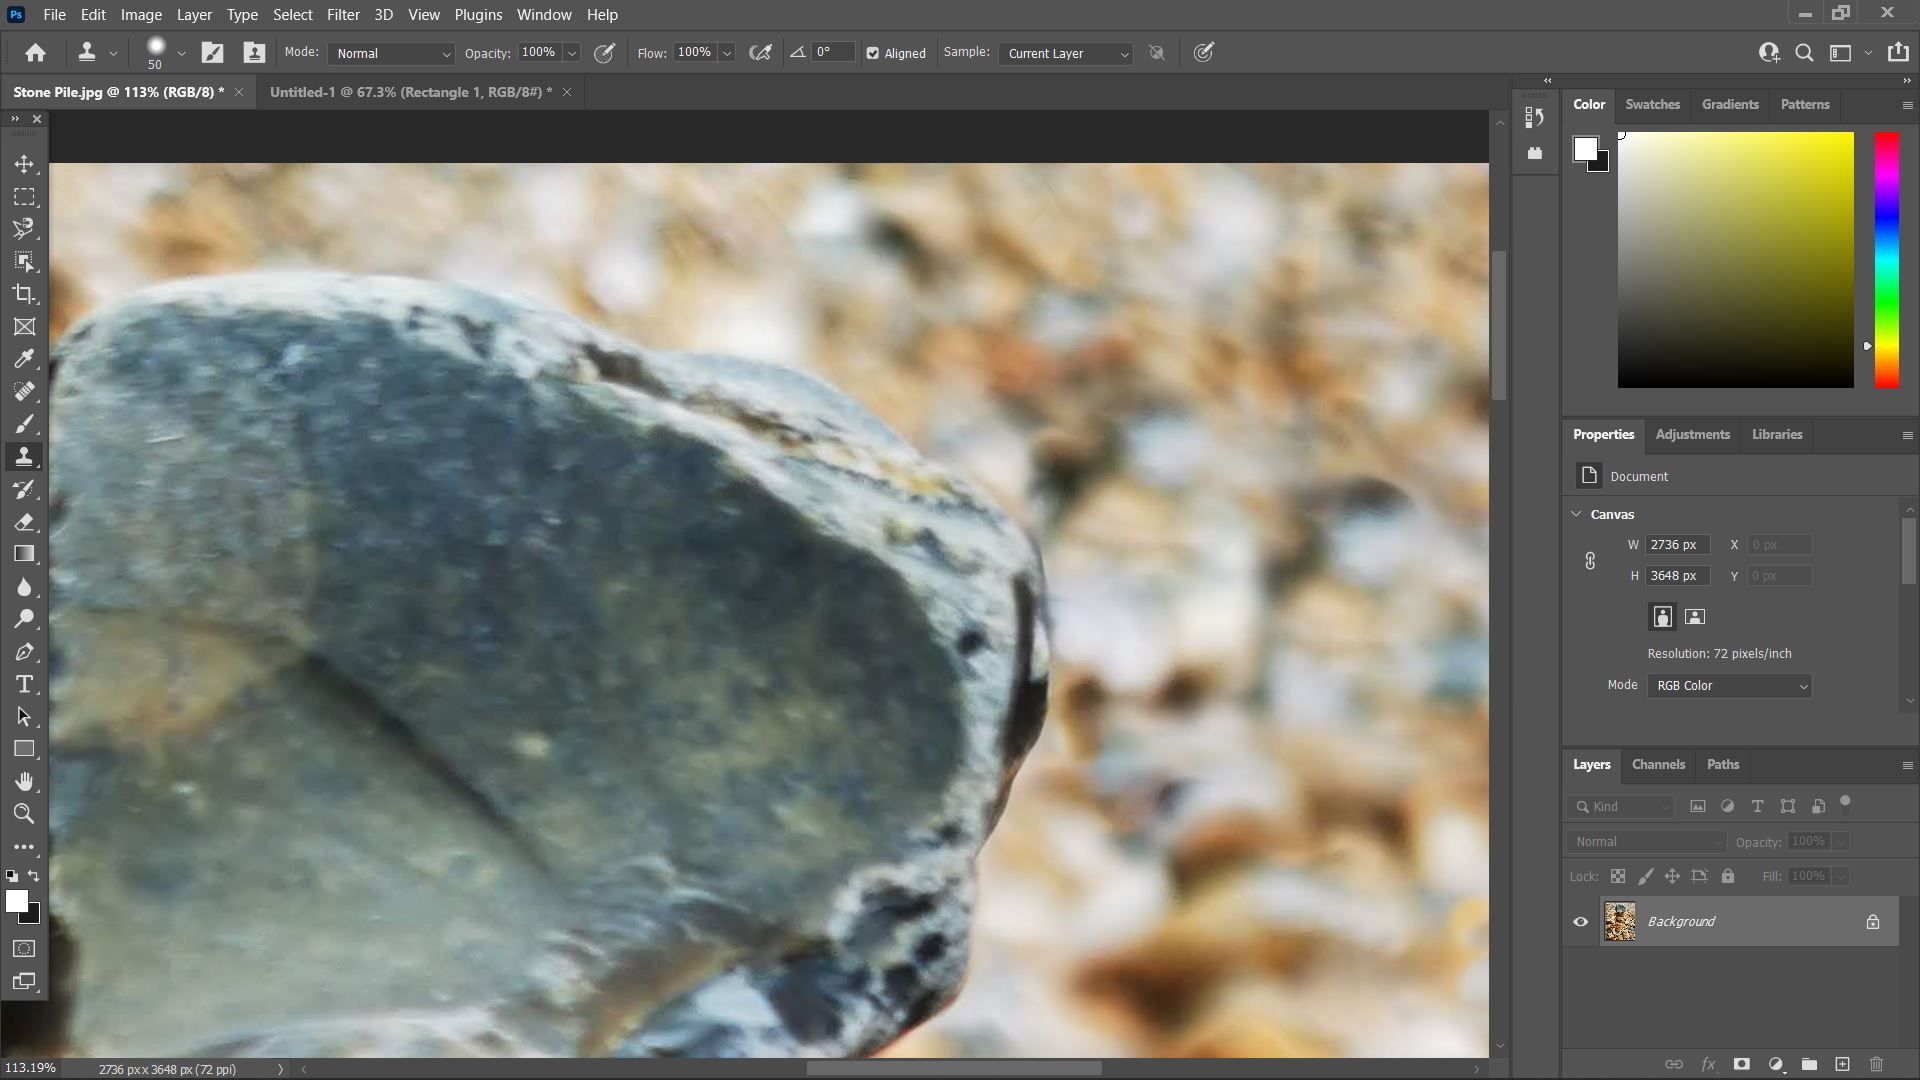Click the hue spectrum slider
Viewport: 1920px width, 1080px height.
pos(1886,260)
